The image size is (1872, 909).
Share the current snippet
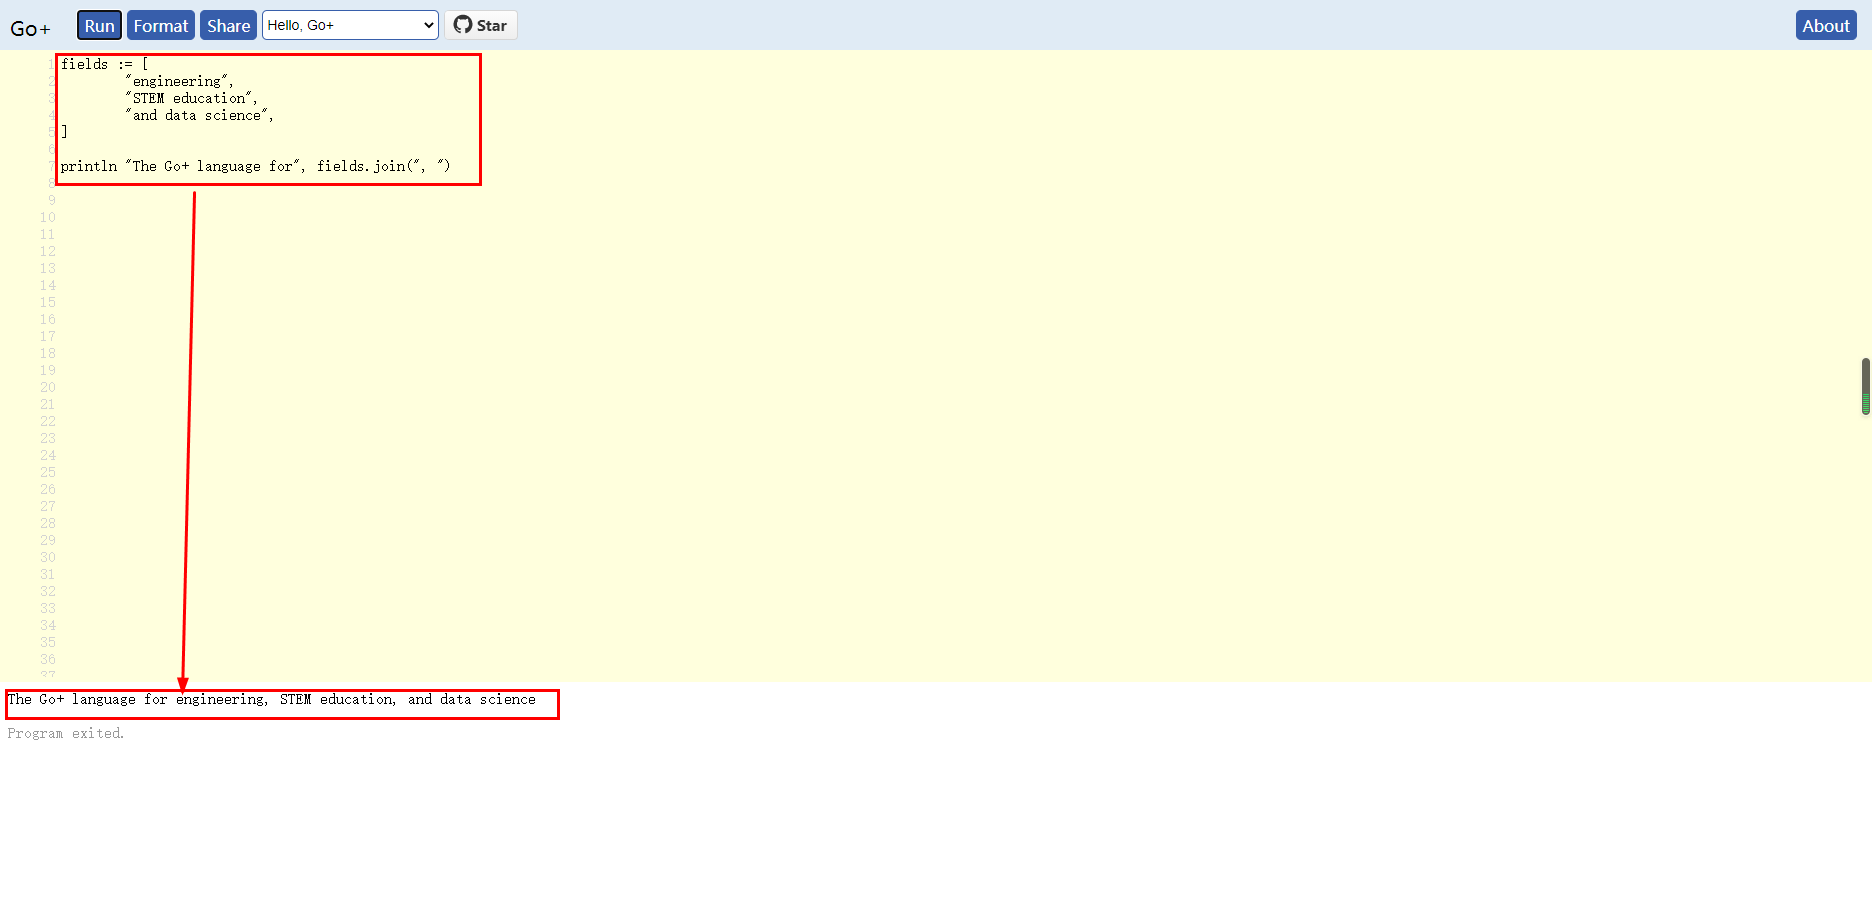[x=228, y=25]
